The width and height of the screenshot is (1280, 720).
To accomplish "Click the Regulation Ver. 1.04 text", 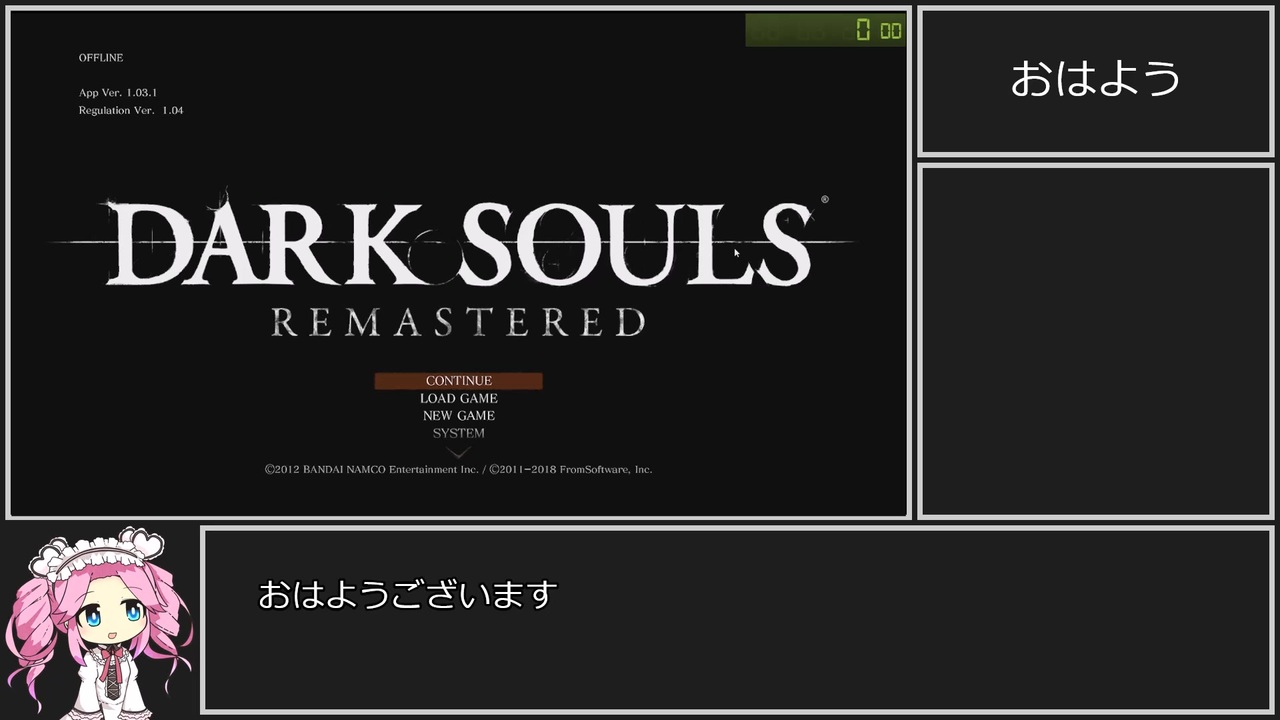I will pyautogui.click(x=131, y=111).
